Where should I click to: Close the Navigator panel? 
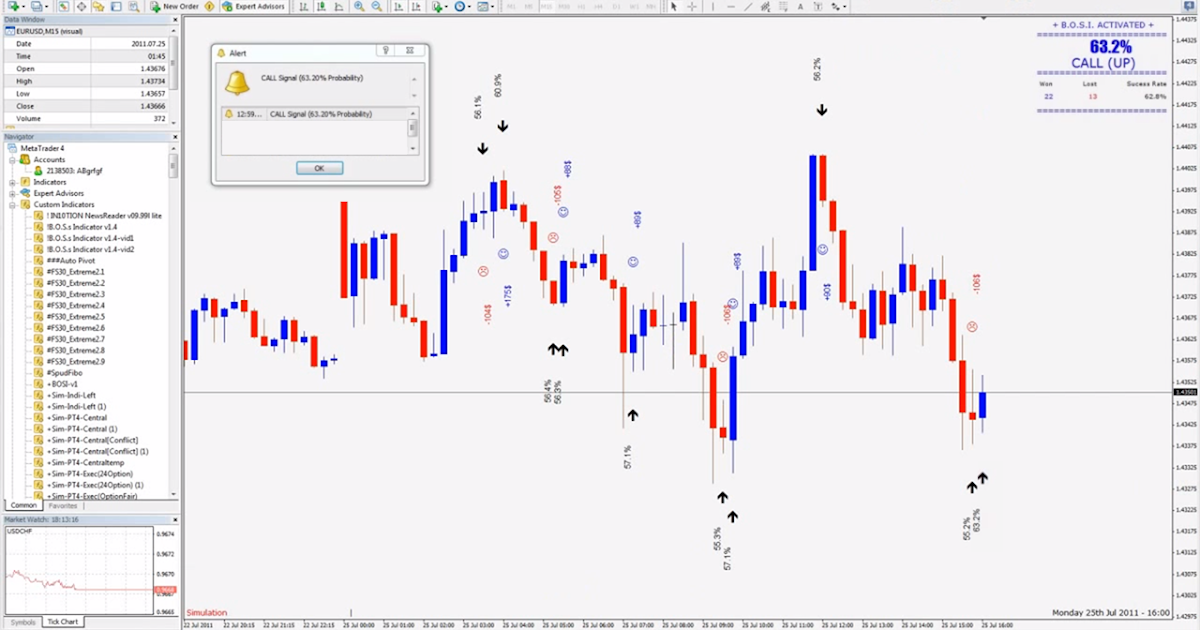[x=174, y=136]
